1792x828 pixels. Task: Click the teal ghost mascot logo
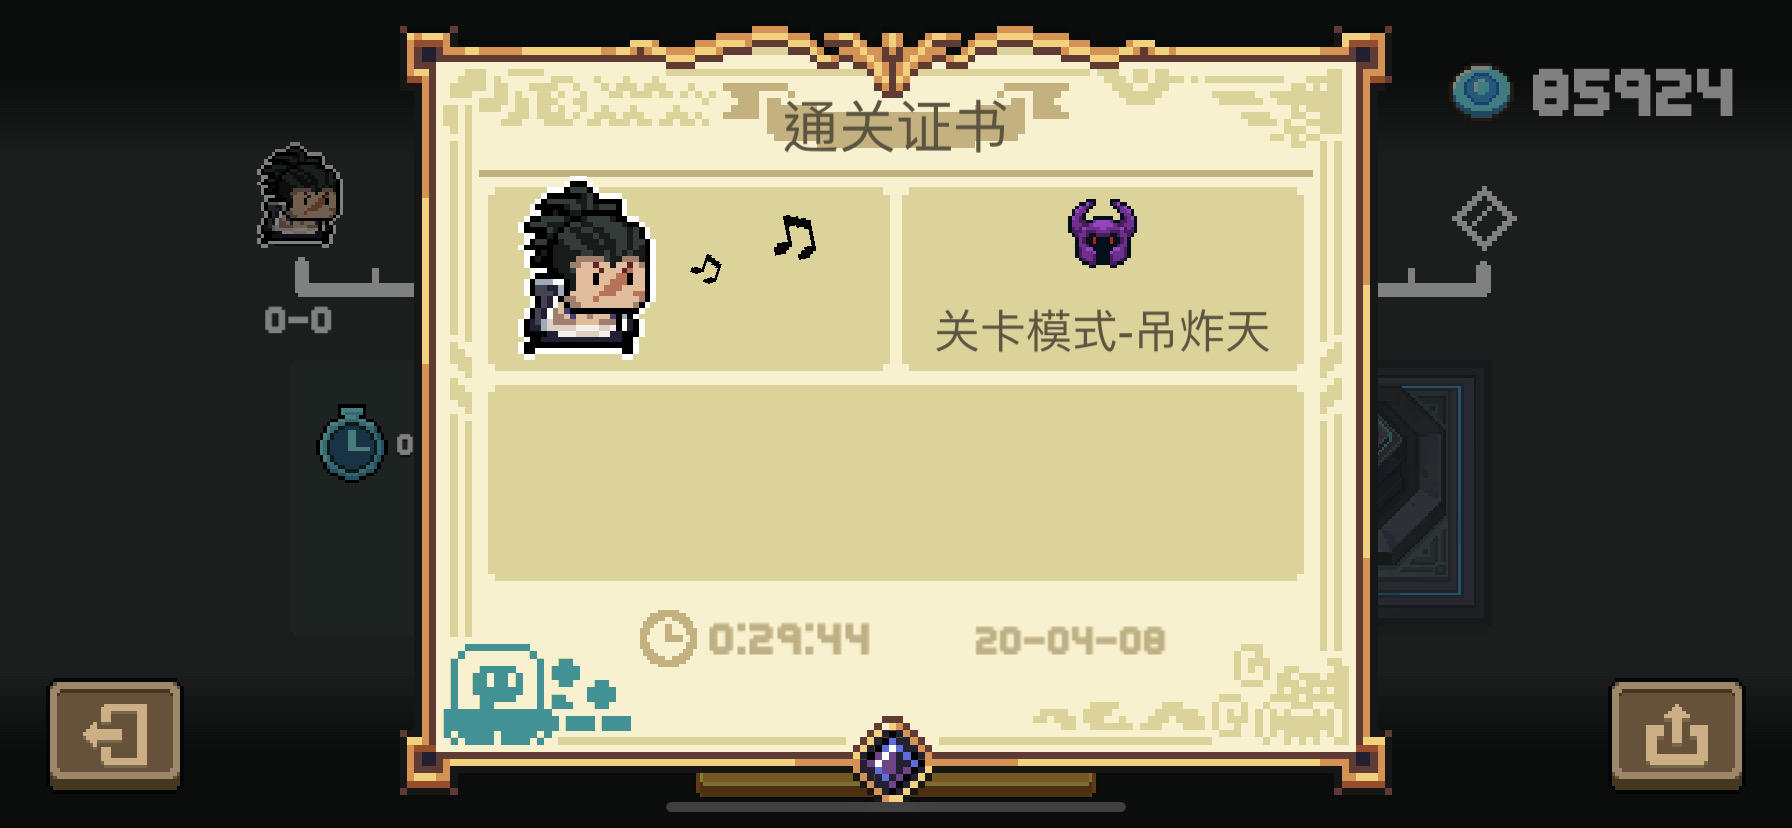click(x=537, y=694)
